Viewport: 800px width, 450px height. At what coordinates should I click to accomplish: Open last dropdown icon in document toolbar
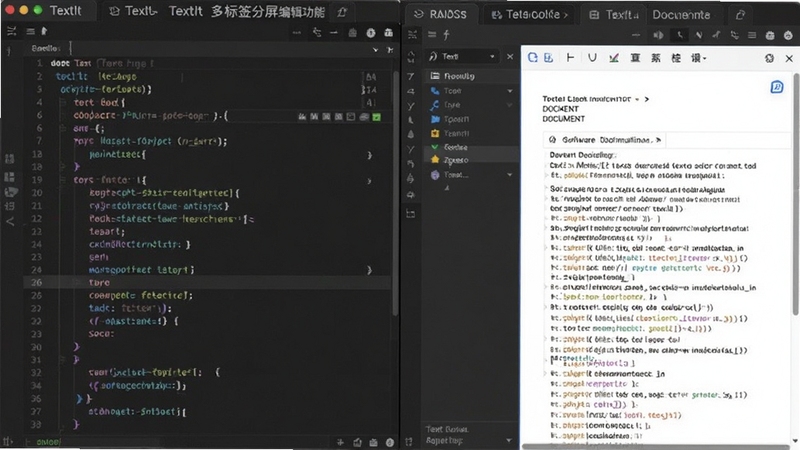698,58
